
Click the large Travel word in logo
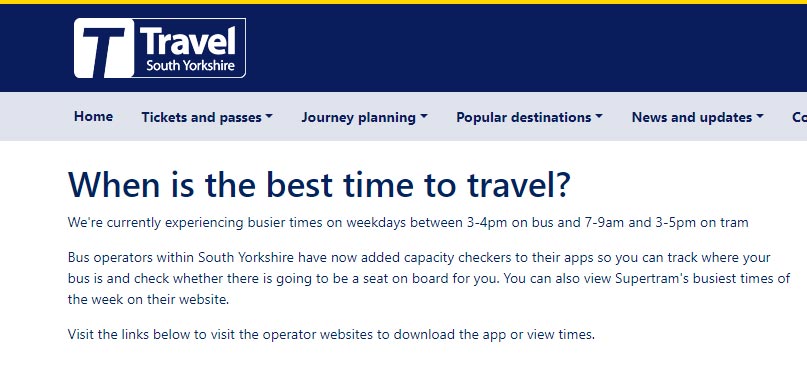point(187,41)
